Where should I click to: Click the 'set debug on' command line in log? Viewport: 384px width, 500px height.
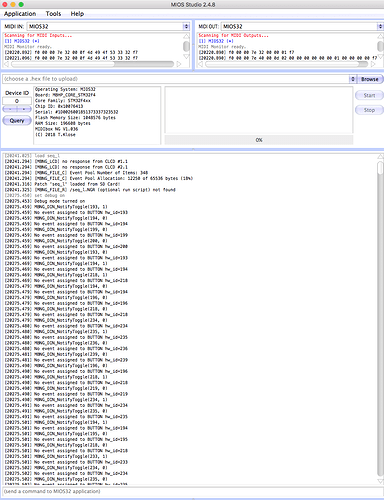[35, 195]
